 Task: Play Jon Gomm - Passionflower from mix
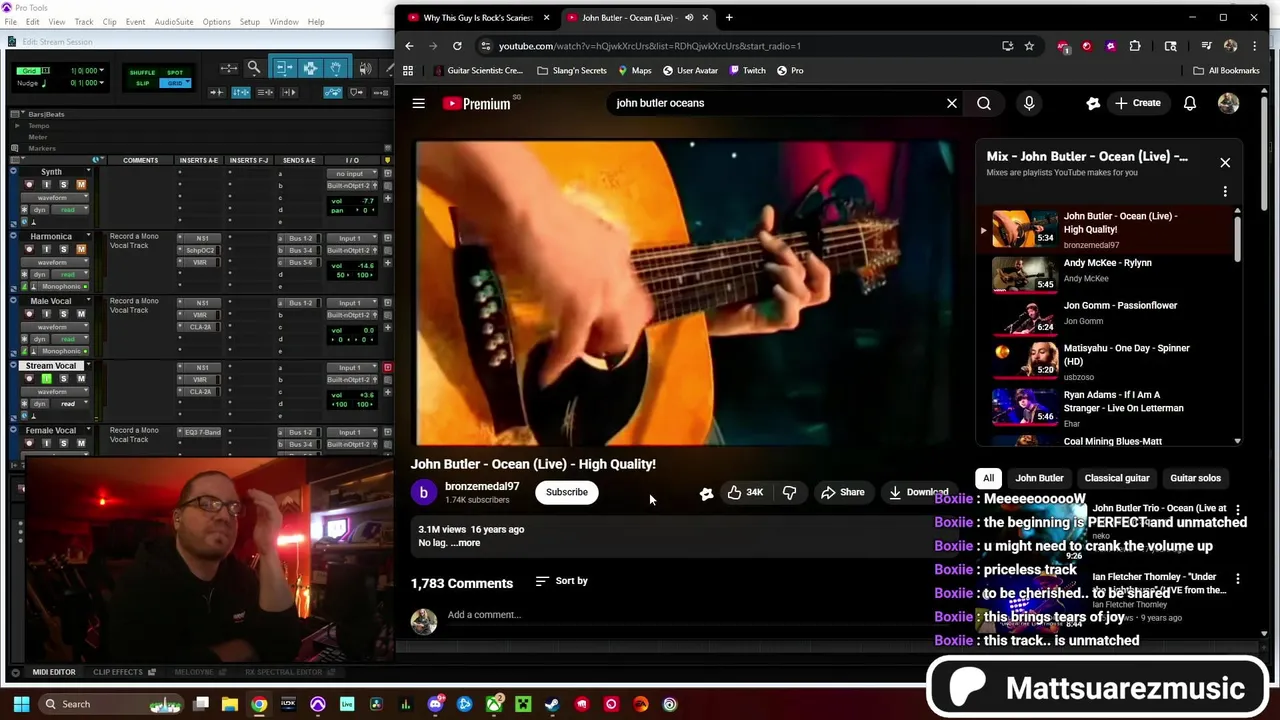point(1105,316)
